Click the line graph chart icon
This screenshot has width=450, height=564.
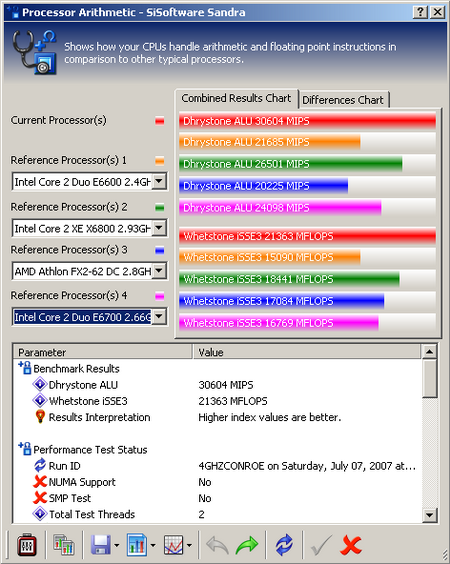[x=173, y=545]
